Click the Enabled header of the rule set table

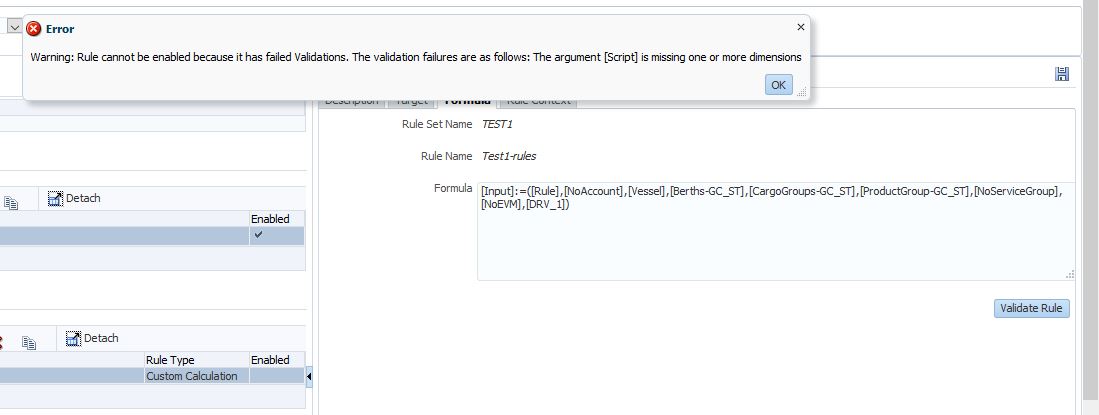coord(270,219)
